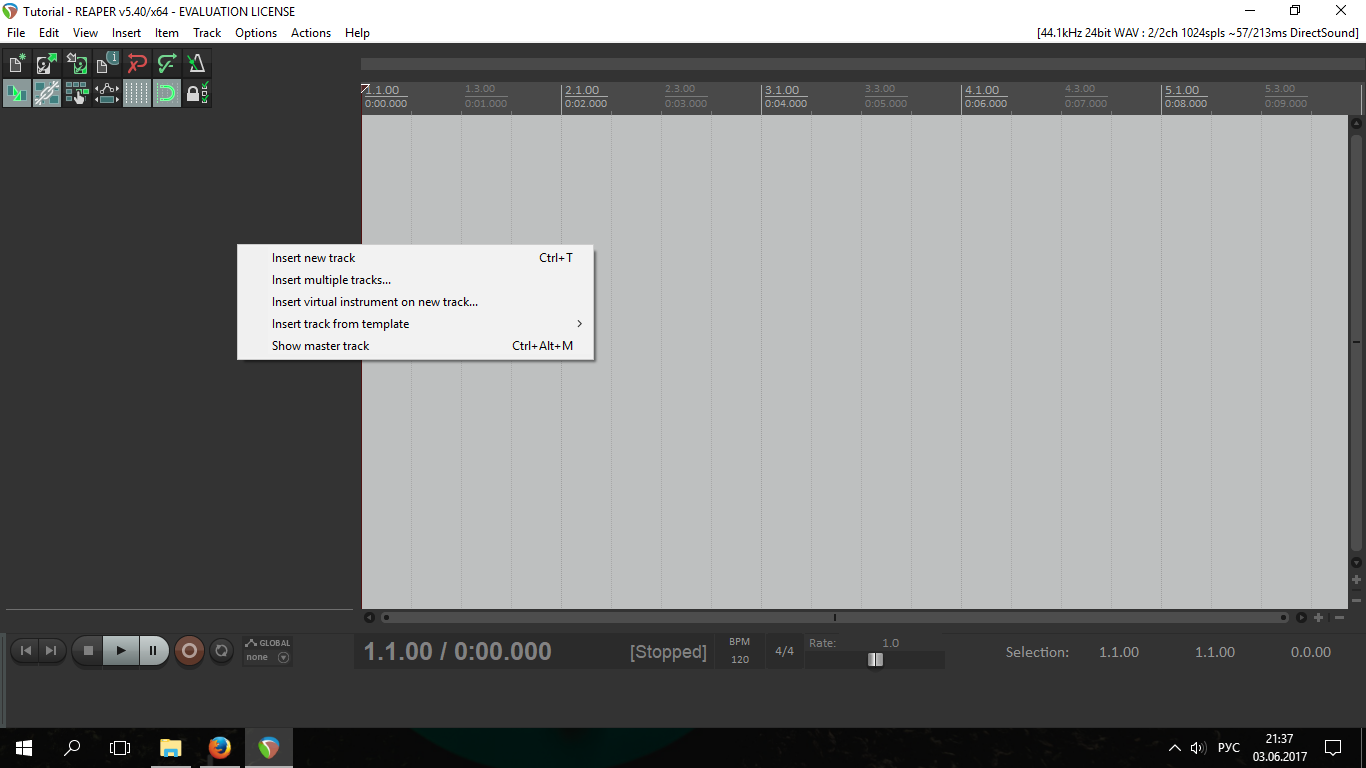1366x768 pixels.
Task: Click the Stop transport button
Action: click(x=88, y=651)
